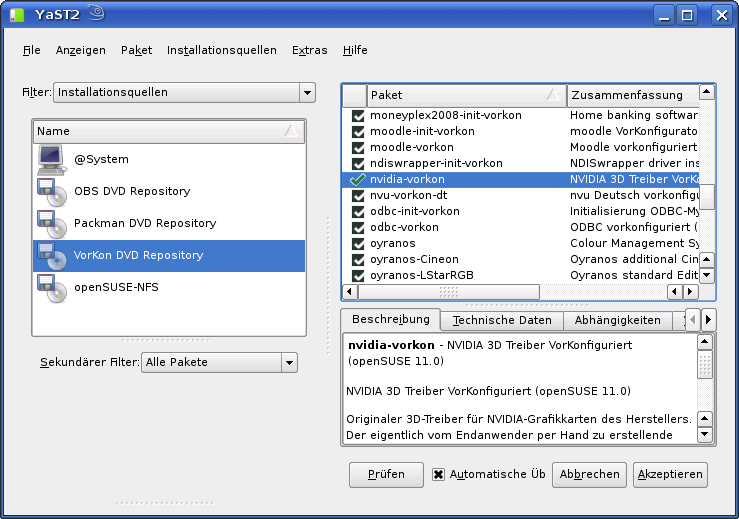Screen dimensions: 739x519
Task: Toggle the oyranos package checkbox
Action: pos(358,244)
